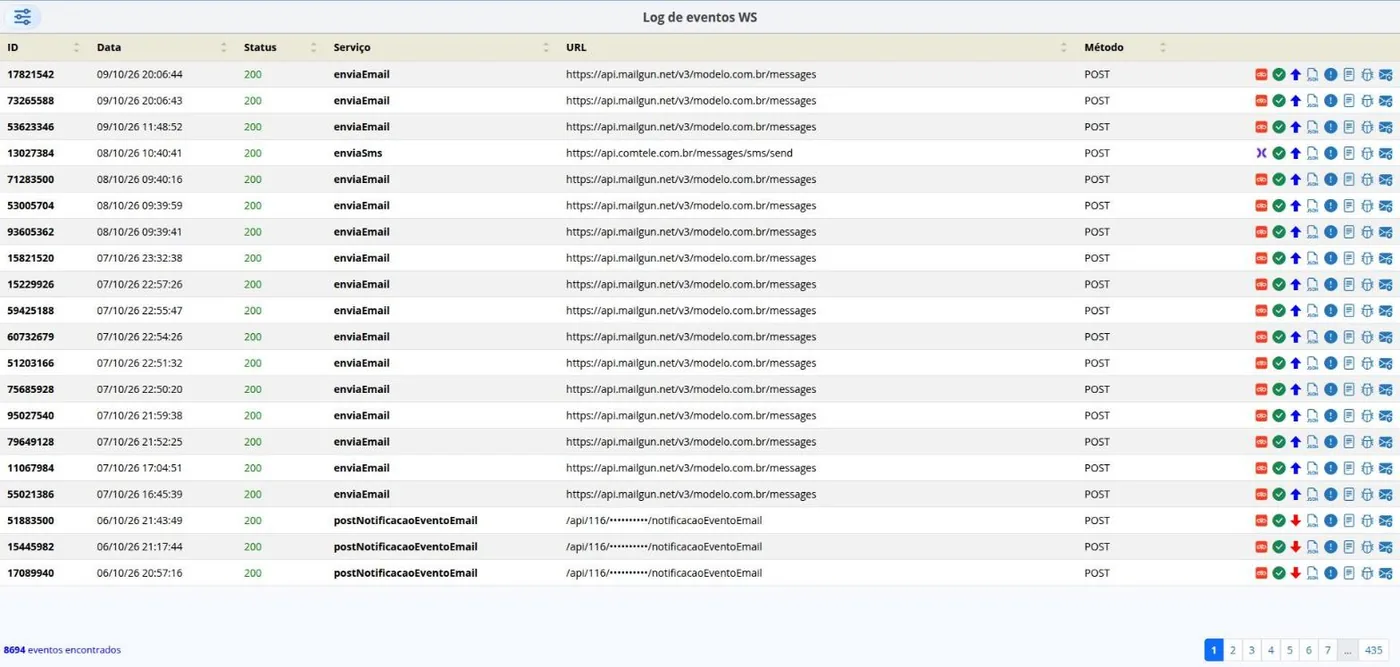
Task: Click the red link icon for ID 79649128
Action: tap(1261, 442)
